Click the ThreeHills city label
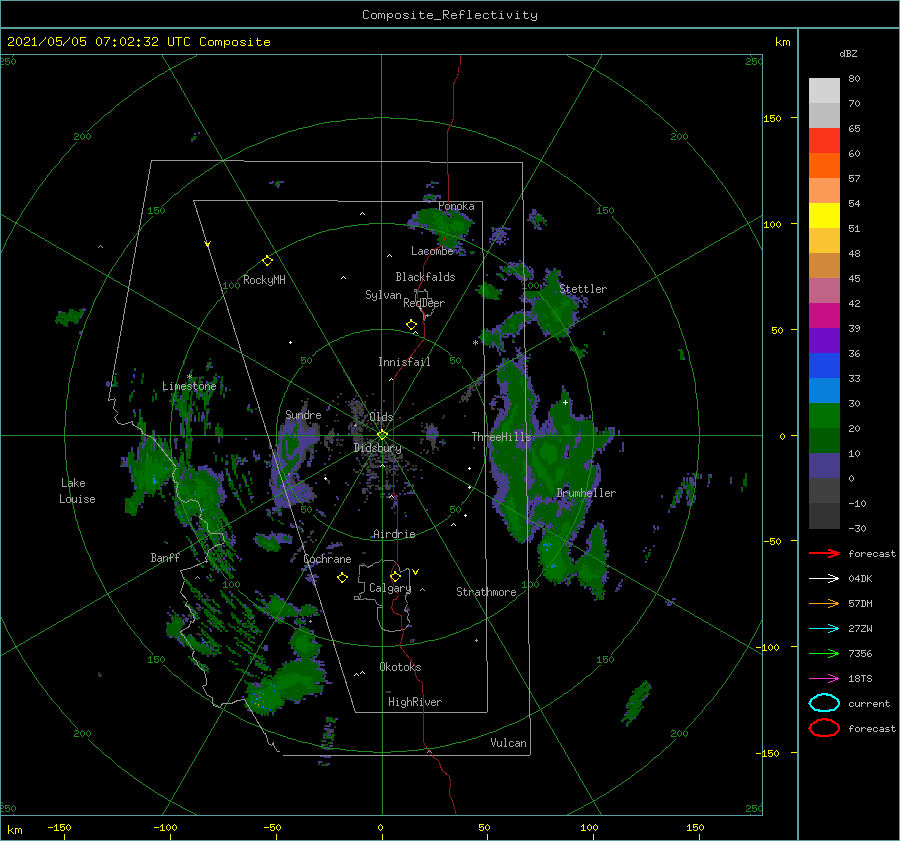The height and width of the screenshot is (841, 900). 501,437
